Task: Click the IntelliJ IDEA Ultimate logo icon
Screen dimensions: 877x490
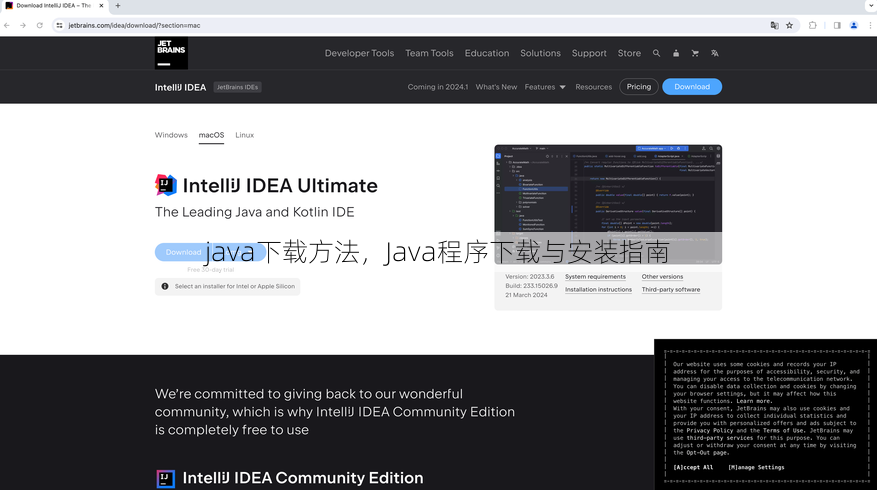Action: [x=166, y=185]
